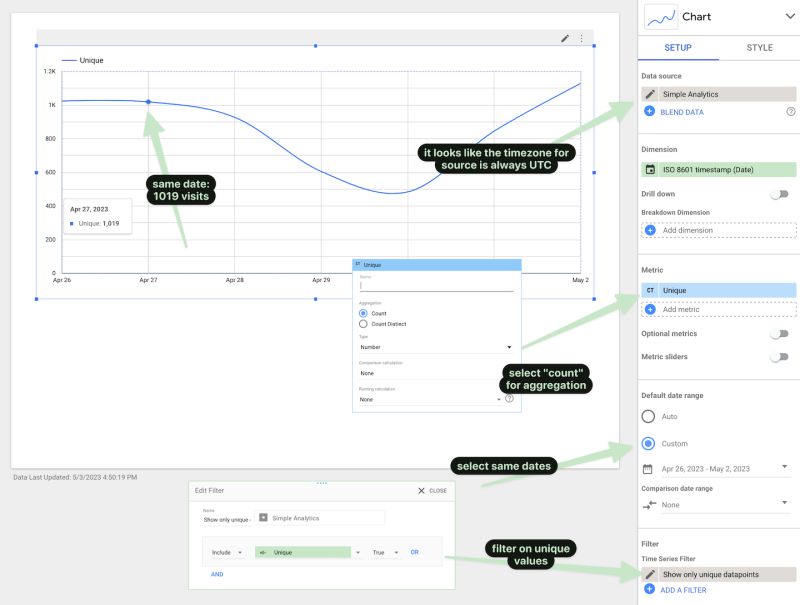Open the Type dropdown showing Number

(436, 346)
